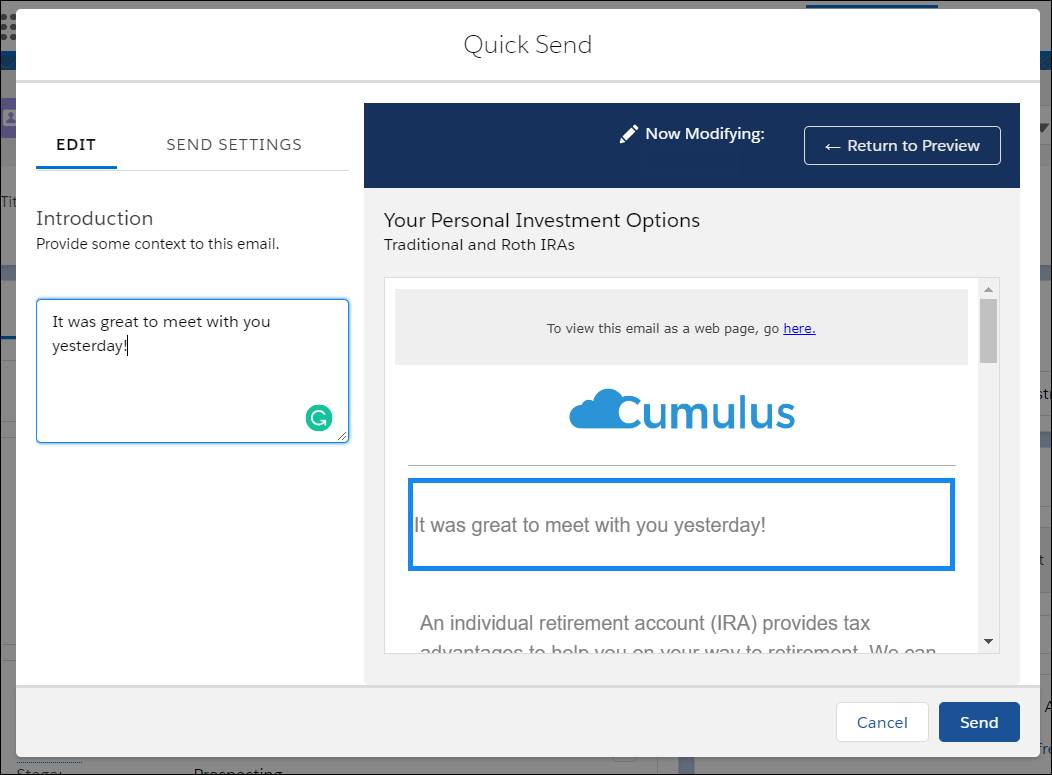
Task: Open the "here" web page link
Action: click(x=799, y=328)
